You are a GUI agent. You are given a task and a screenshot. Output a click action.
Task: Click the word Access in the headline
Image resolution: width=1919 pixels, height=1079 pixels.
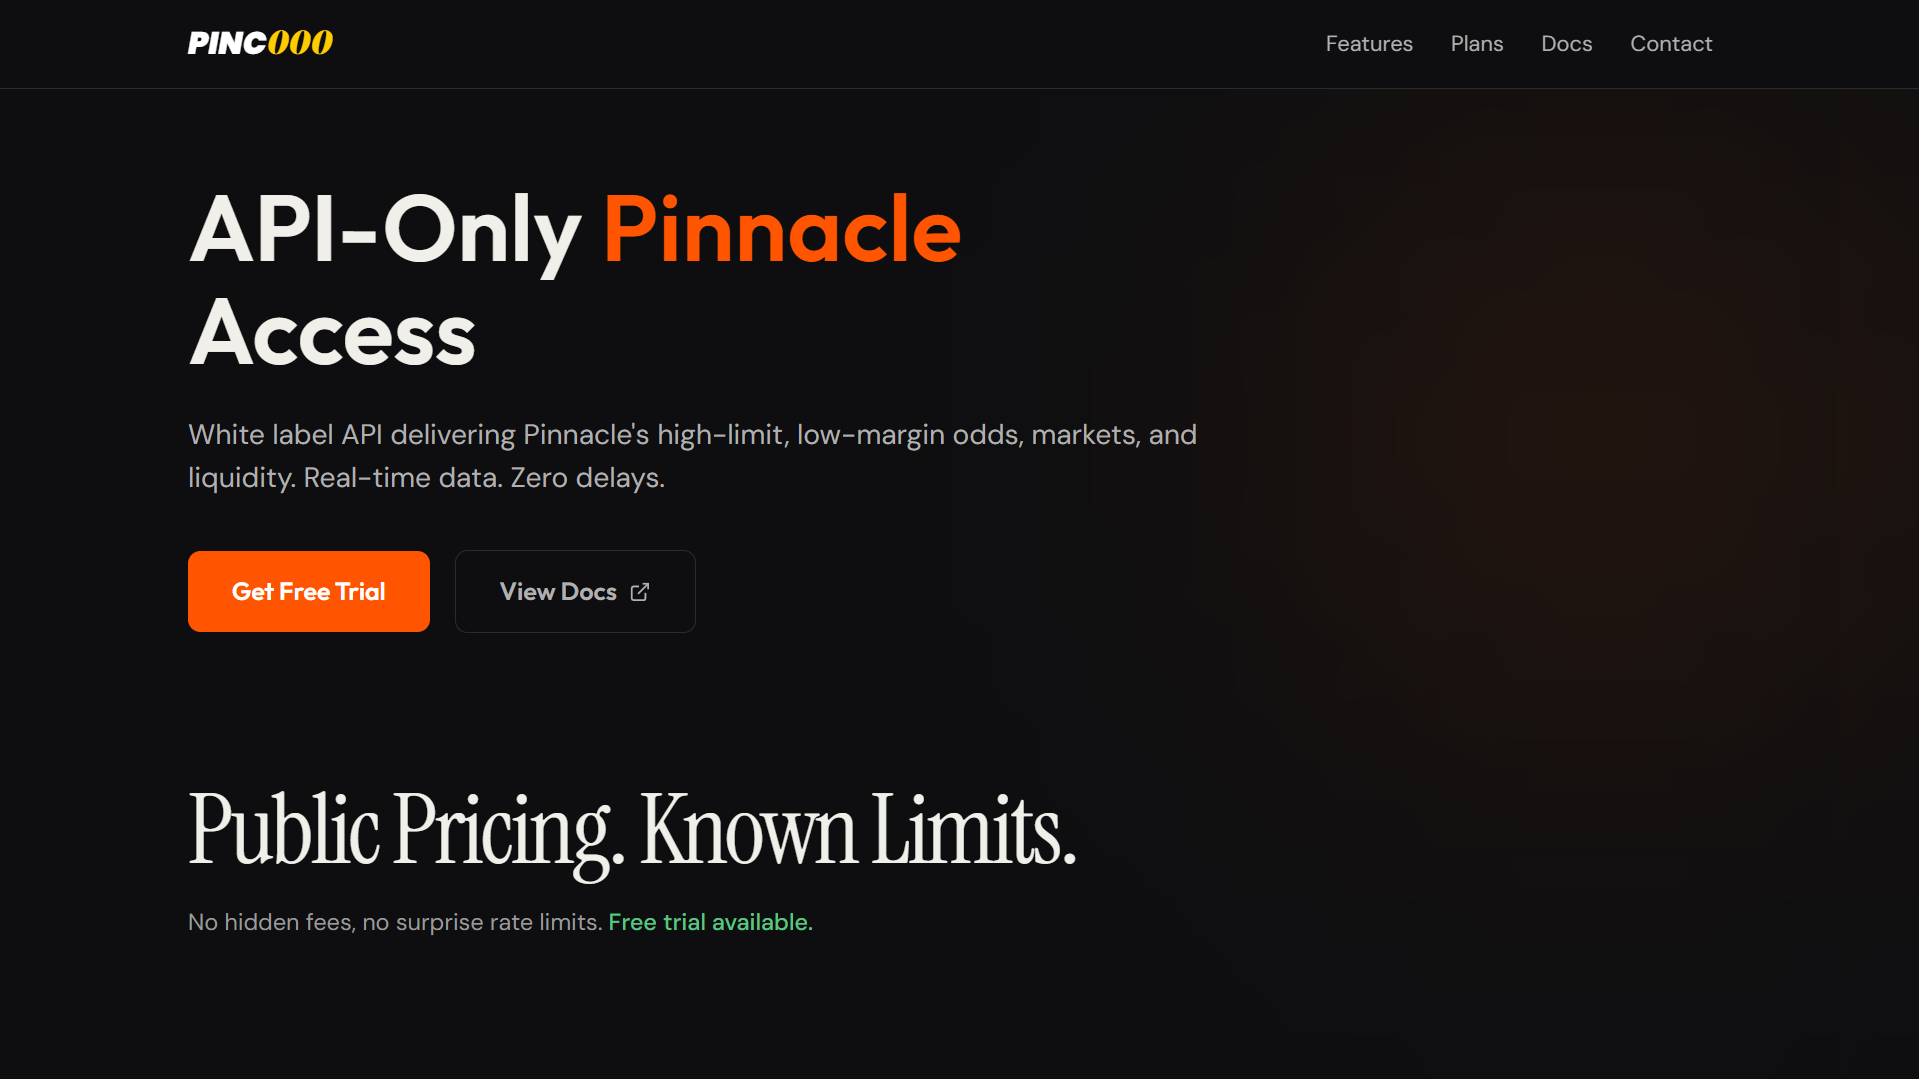[x=332, y=334]
